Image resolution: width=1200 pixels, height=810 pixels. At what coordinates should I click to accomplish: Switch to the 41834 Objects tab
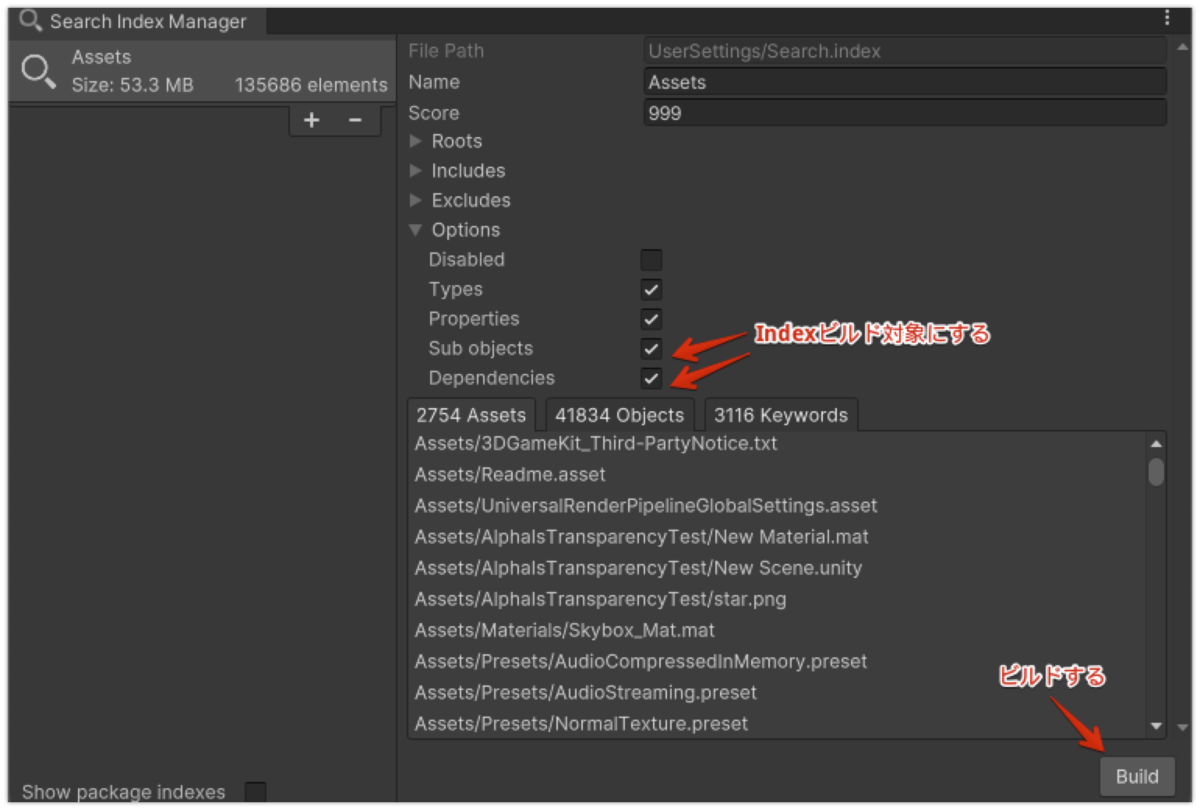pyautogui.click(x=619, y=413)
